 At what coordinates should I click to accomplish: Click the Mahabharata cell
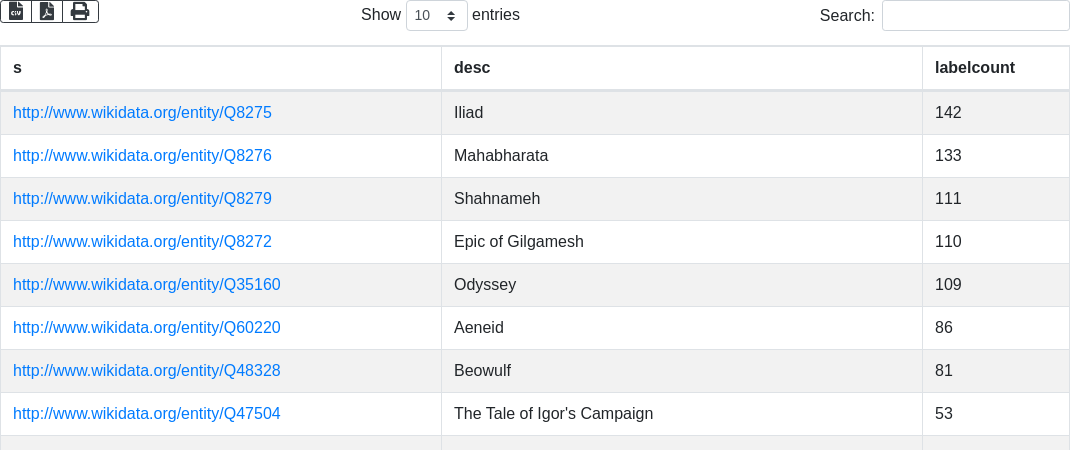(x=501, y=156)
